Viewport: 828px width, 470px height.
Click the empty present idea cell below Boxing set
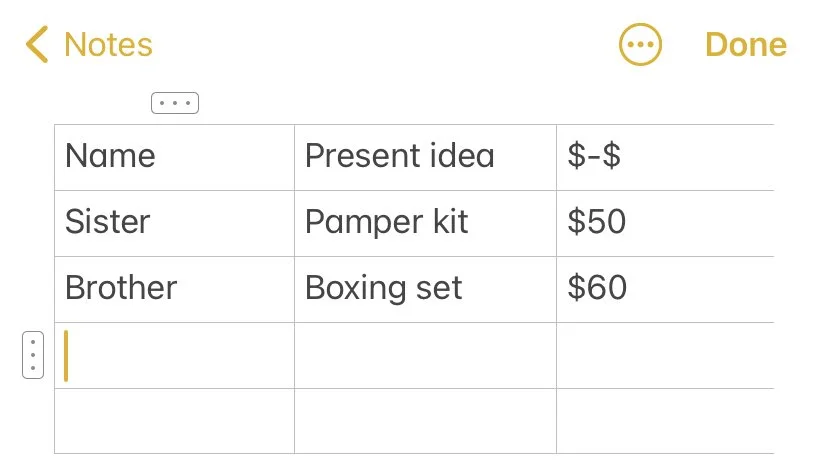click(x=425, y=355)
